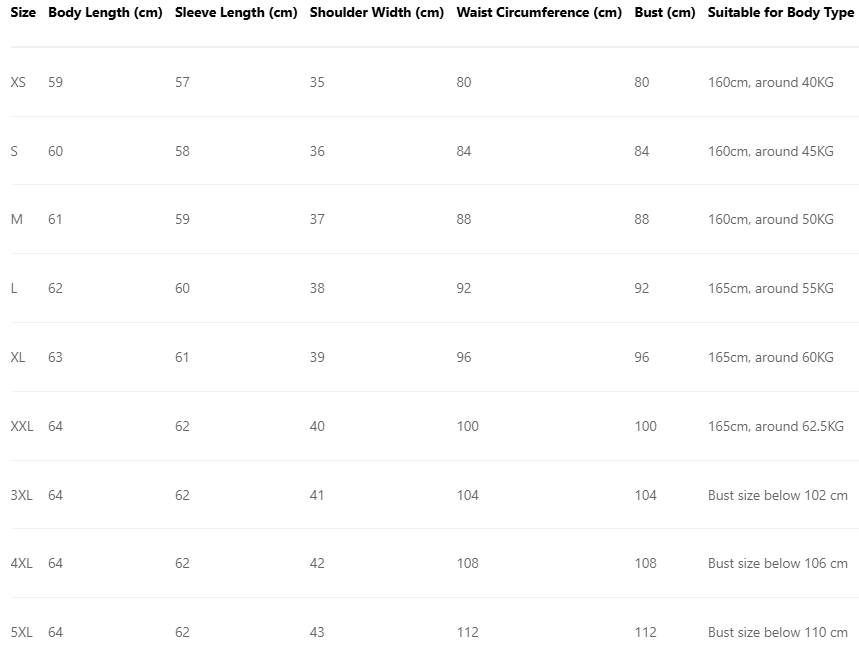859x649 pixels.
Task: Click the '160cm, around 50KG' cell
Action: [x=770, y=219]
